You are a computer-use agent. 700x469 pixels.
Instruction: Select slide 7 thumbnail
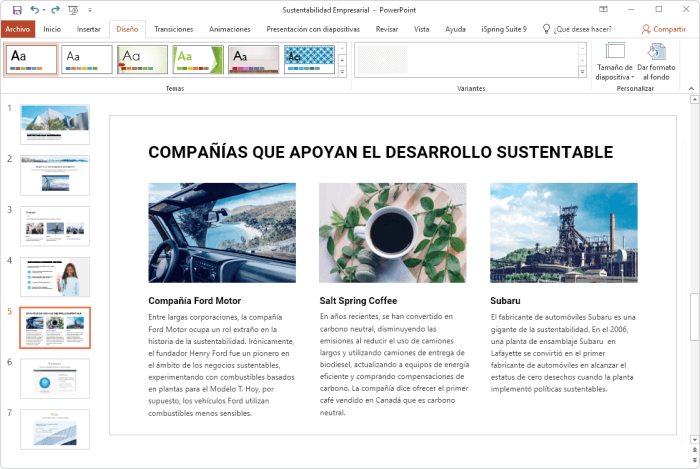(x=55, y=429)
